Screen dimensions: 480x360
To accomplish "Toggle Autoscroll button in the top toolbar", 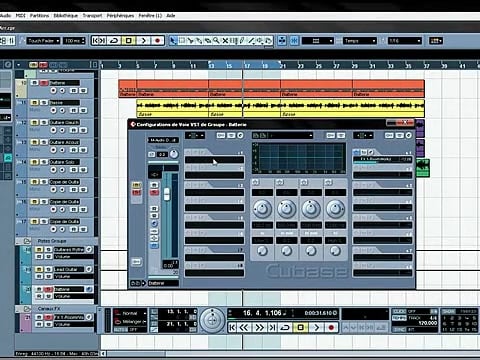I will [x=282, y=41].
